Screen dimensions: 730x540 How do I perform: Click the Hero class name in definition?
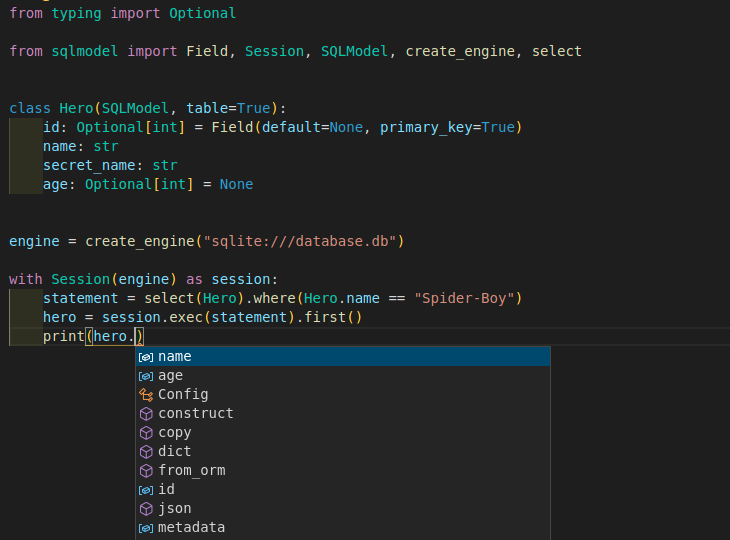72,109
